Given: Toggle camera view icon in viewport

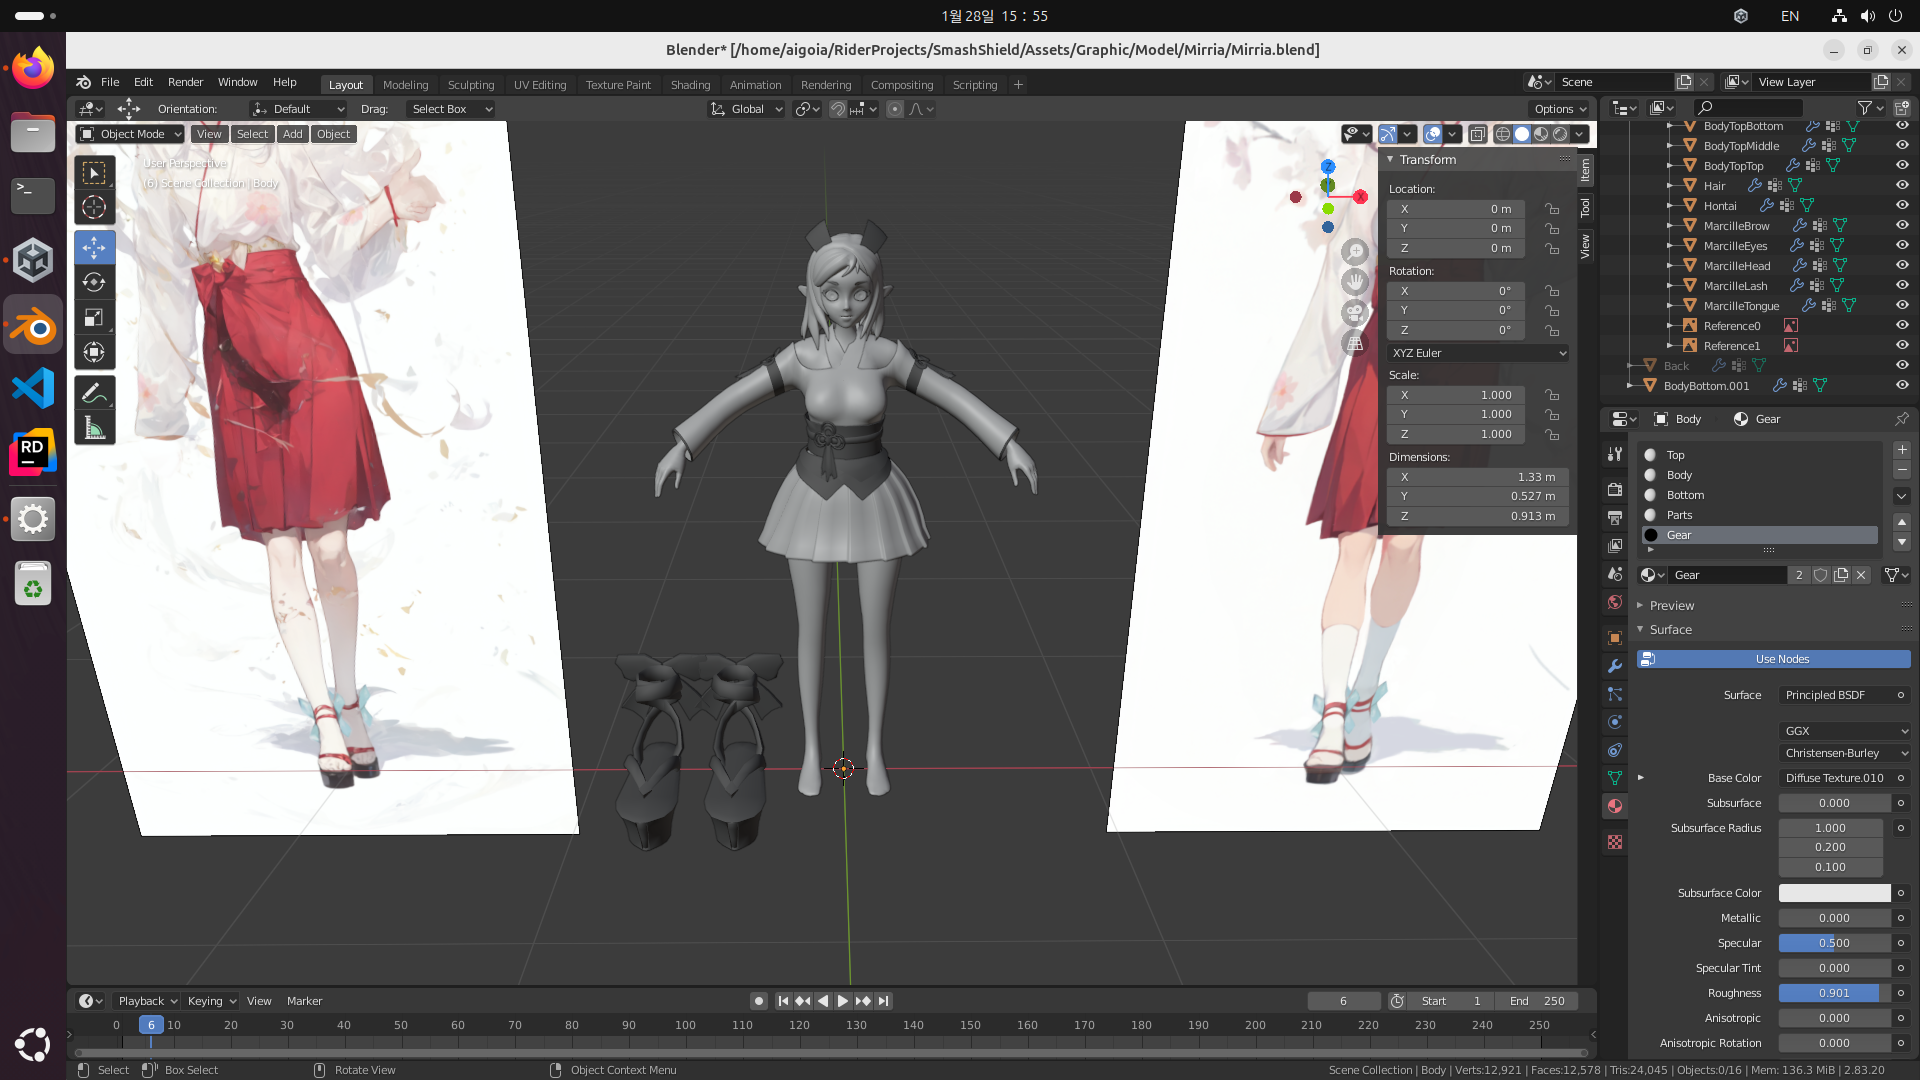Looking at the screenshot, I should 1354,313.
